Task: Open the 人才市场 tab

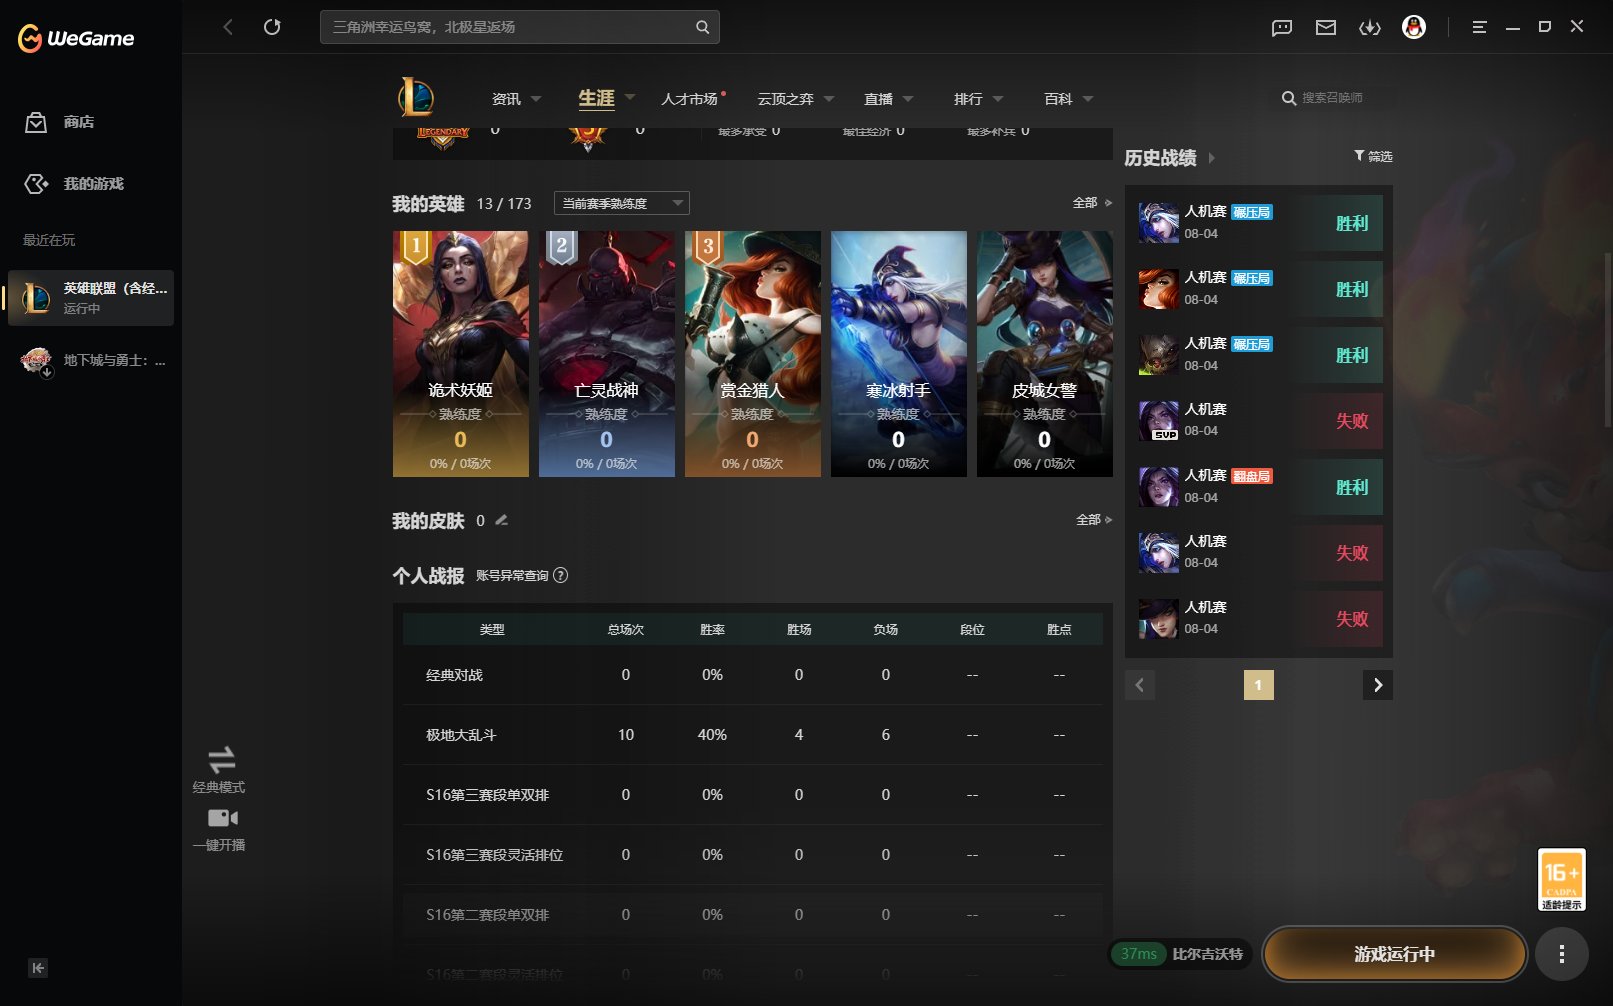Action: coord(690,99)
